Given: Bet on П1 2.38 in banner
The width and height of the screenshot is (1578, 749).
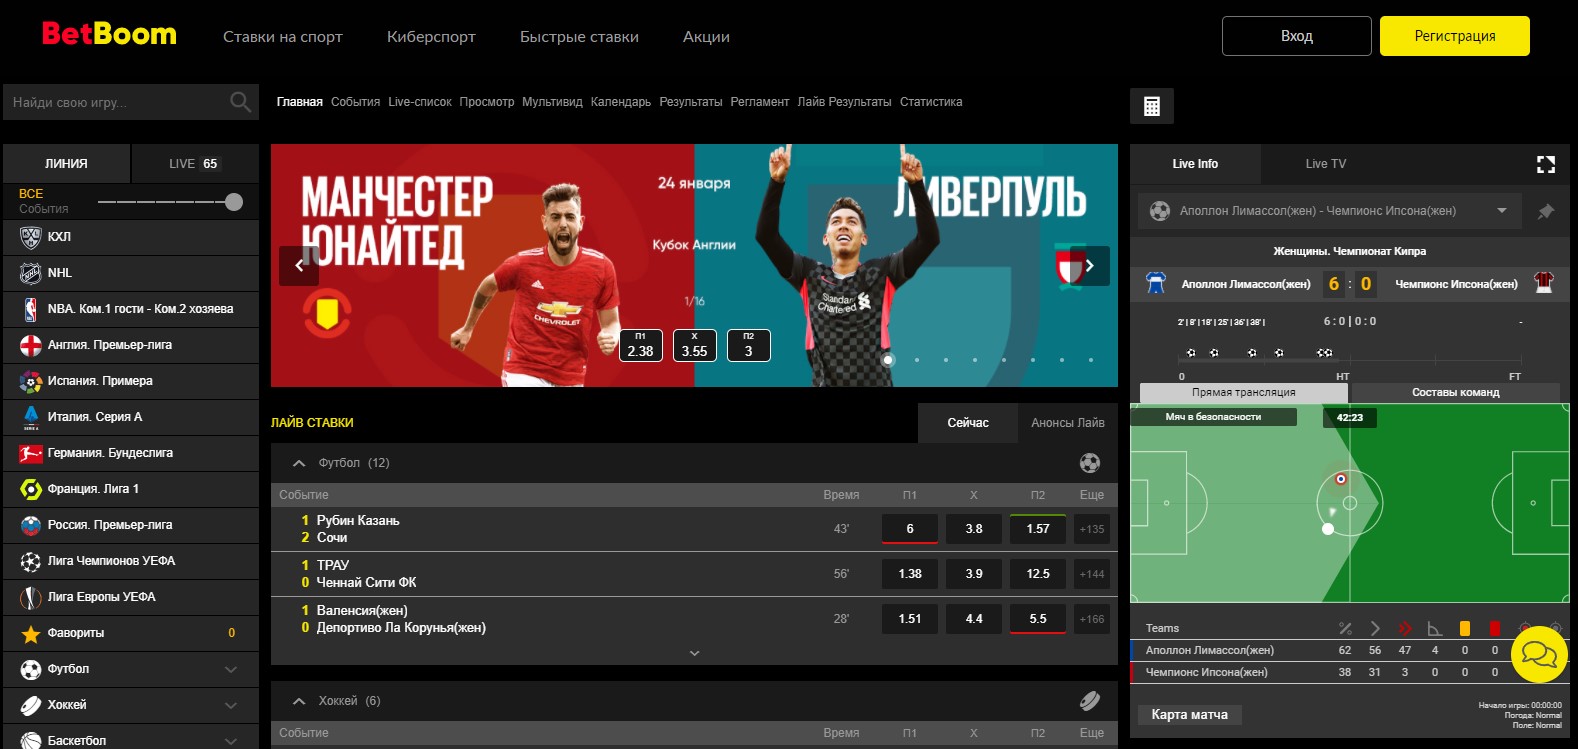Looking at the screenshot, I should [640, 345].
